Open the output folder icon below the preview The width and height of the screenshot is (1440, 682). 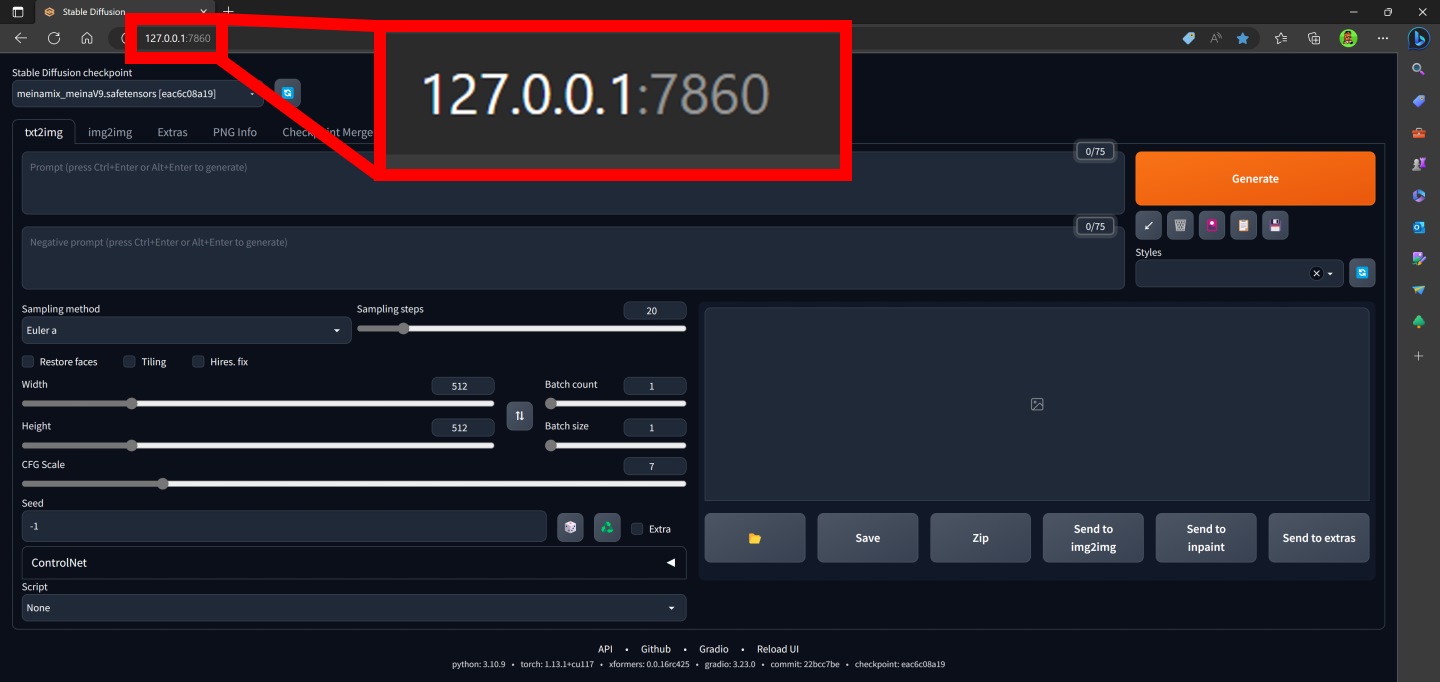click(x=754, y=537)
